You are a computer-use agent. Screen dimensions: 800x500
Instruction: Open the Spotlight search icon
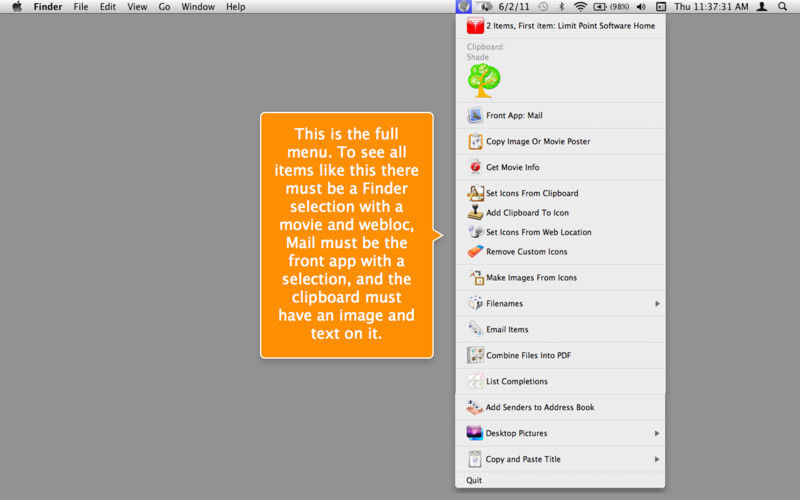pos(783,7)
